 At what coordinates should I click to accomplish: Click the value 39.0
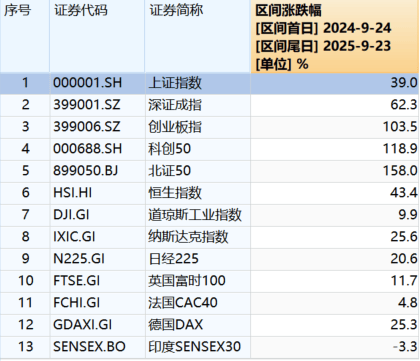pyautogui.click(x=404, y=83)
